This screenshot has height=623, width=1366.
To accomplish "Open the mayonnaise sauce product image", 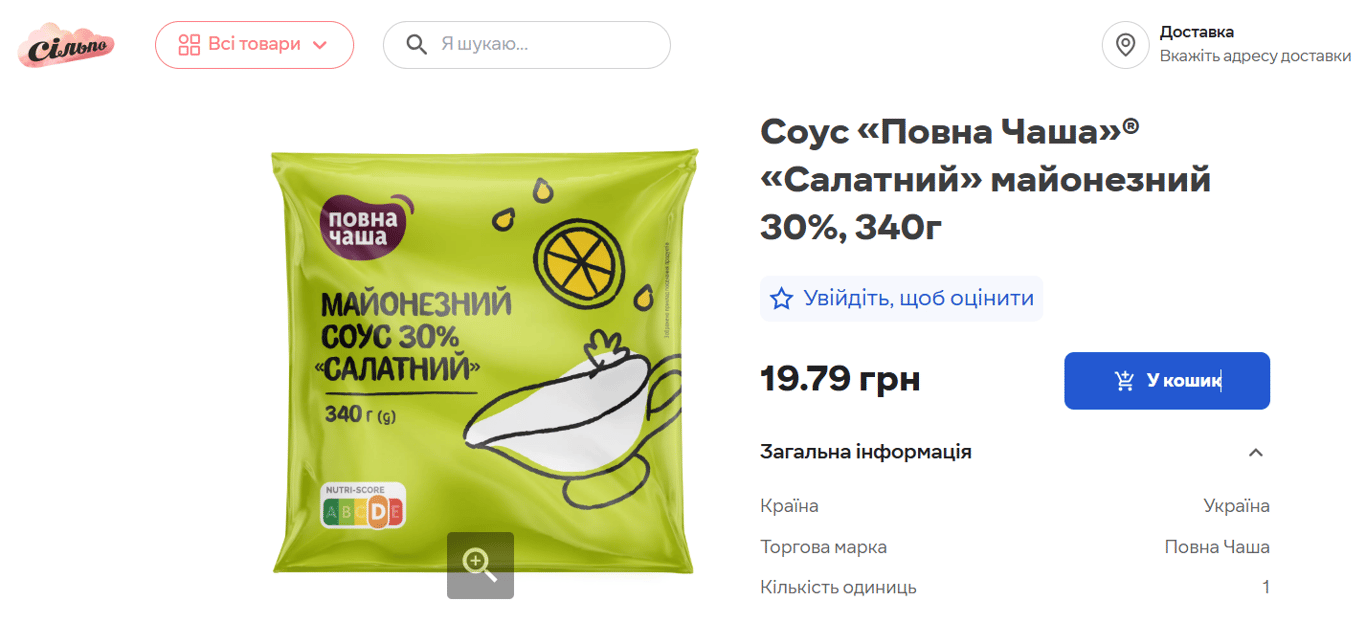I will click(x=484, y=360).
